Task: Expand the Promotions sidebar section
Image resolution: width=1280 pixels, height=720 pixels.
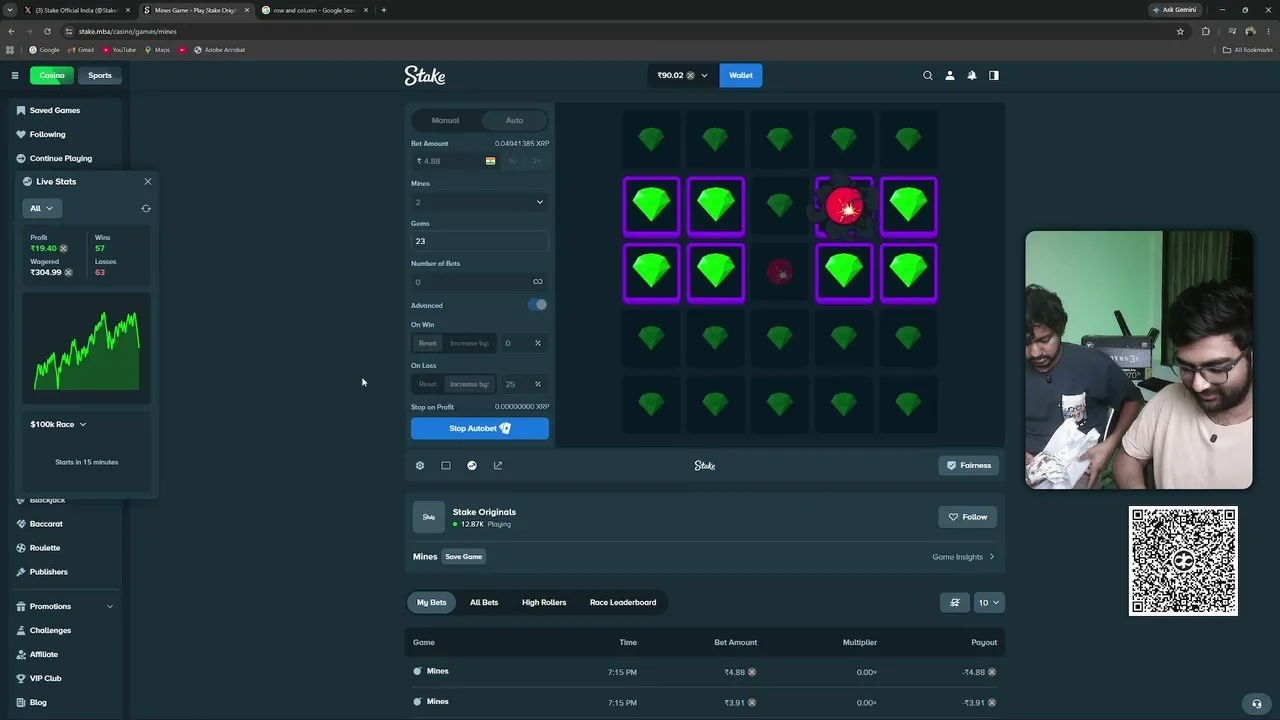Action: coord(65,606)
